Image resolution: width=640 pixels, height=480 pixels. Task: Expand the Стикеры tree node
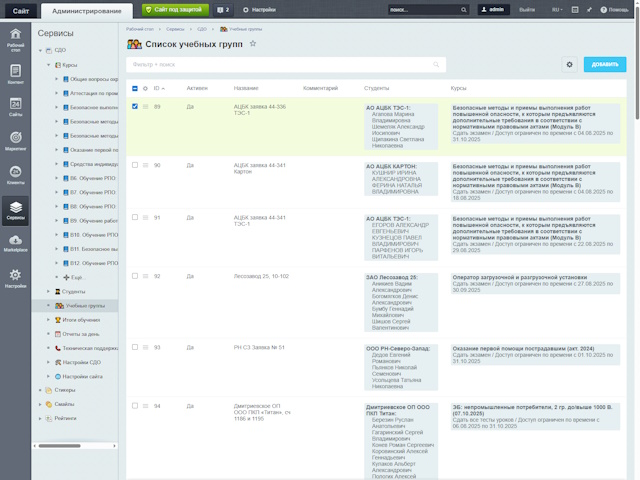coord(40,390)
